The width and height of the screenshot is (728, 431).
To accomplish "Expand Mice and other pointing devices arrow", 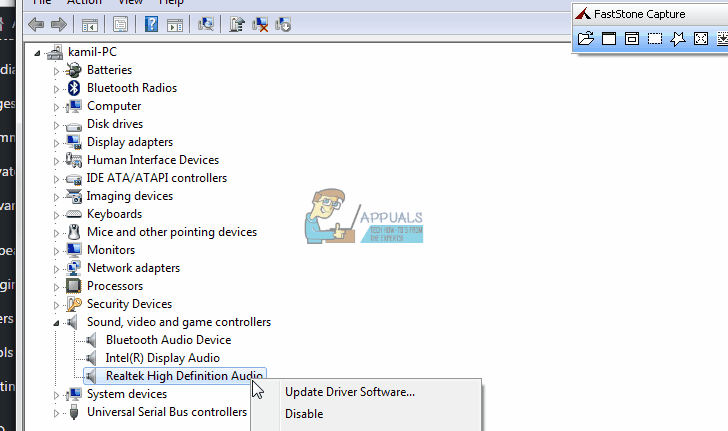I will coord(56,233).
